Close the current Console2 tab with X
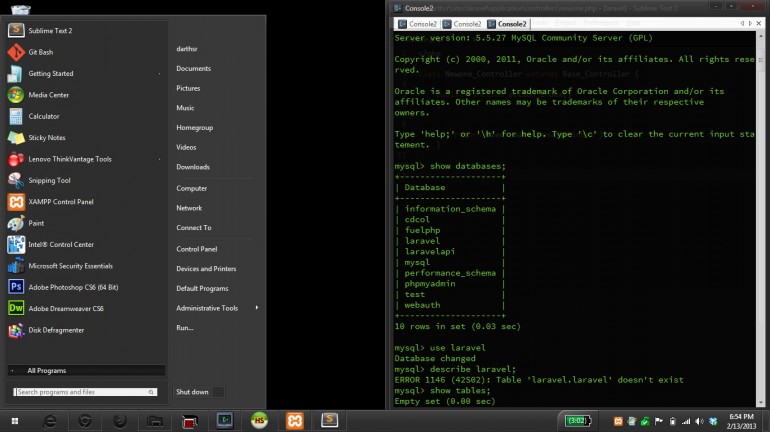 (x=759, y=23)
